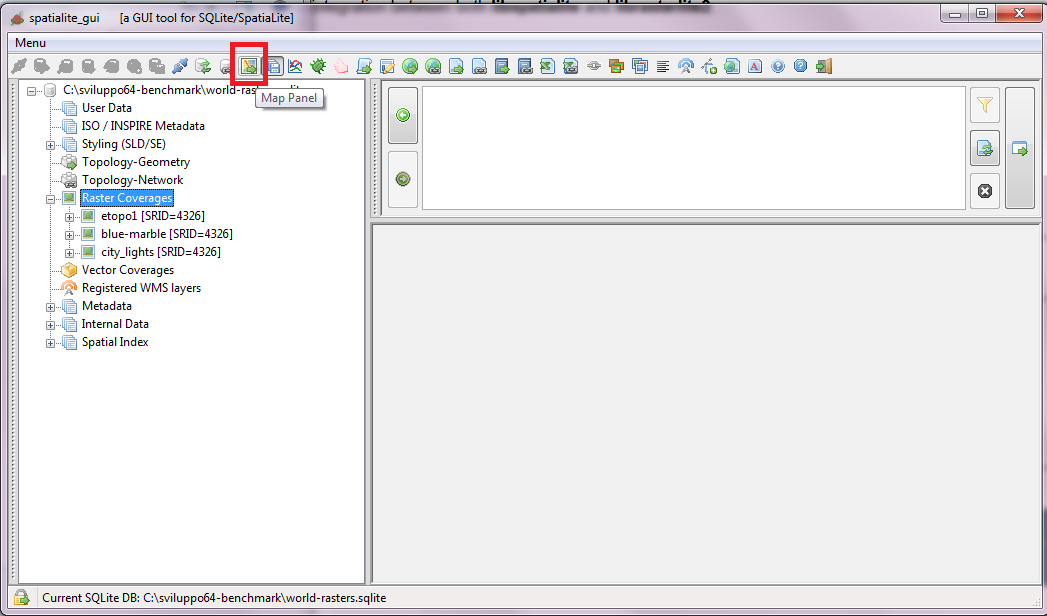Viewport: 1047px width, 616px height.
Task: Expand the Internal Data tree node
Action: pyautogui.click(x=50, y=325)
